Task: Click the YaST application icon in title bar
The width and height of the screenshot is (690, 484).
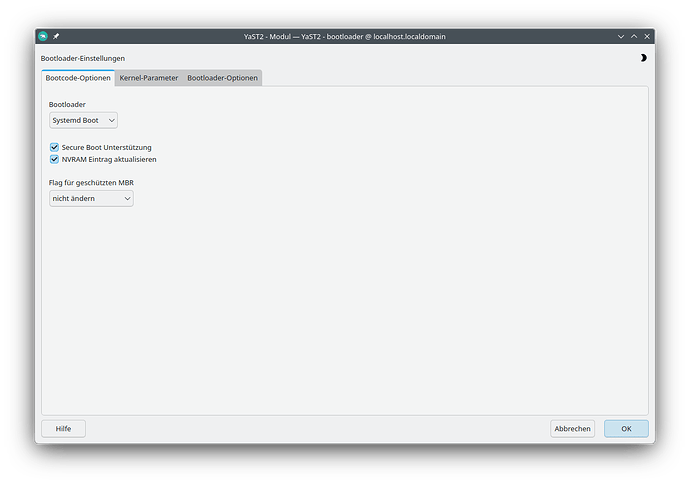Action: tap(43, 37)
